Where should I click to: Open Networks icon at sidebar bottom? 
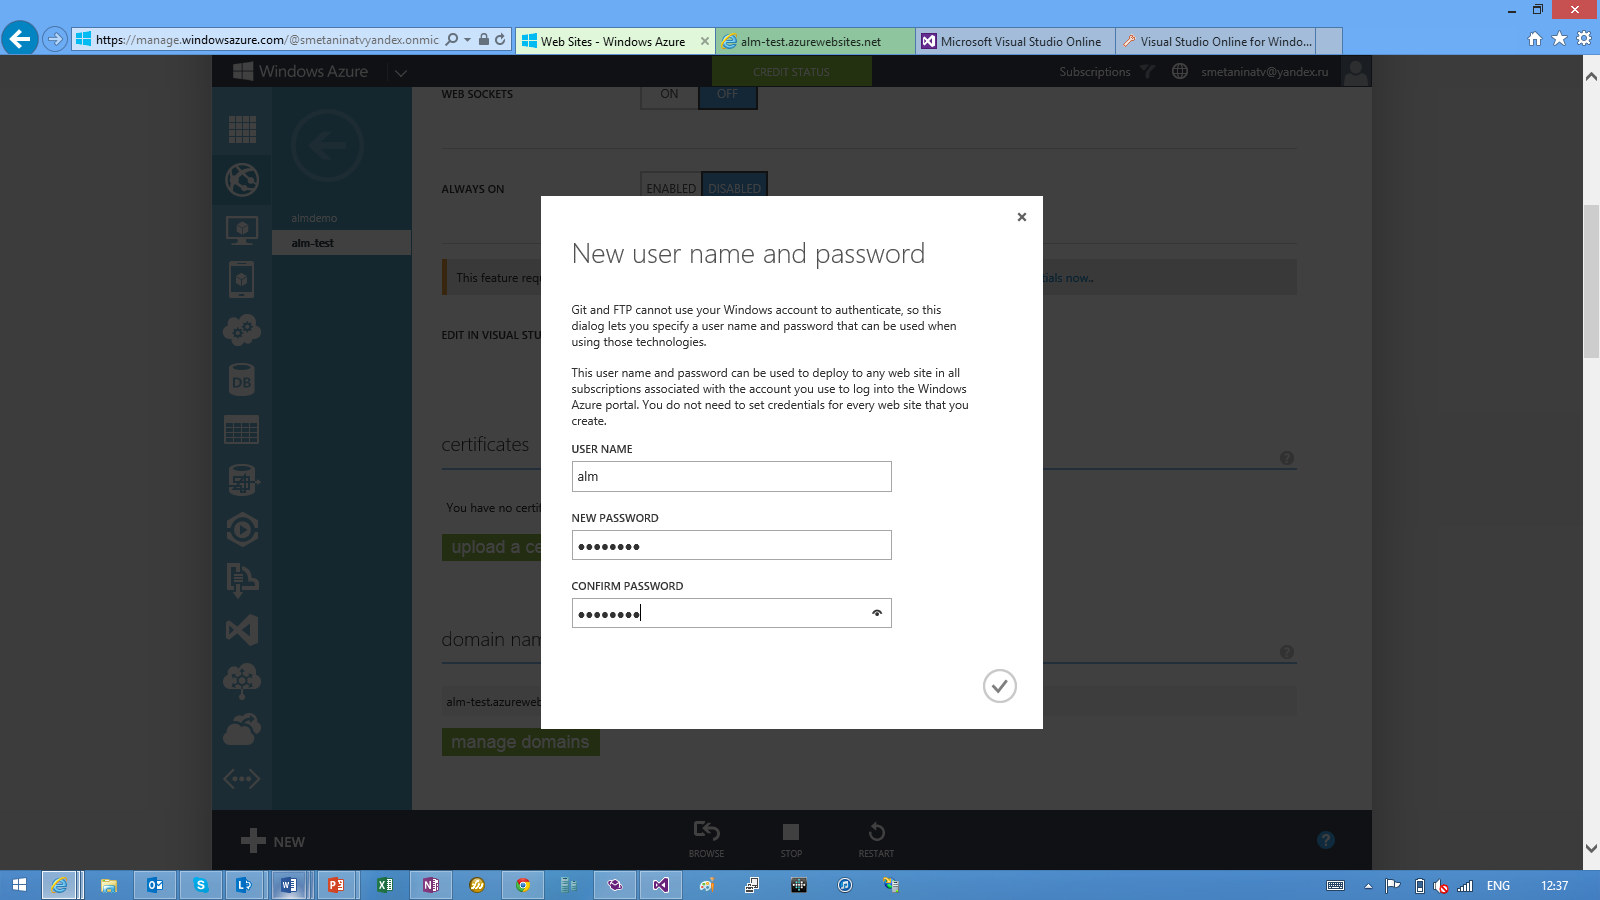(242, 779)
